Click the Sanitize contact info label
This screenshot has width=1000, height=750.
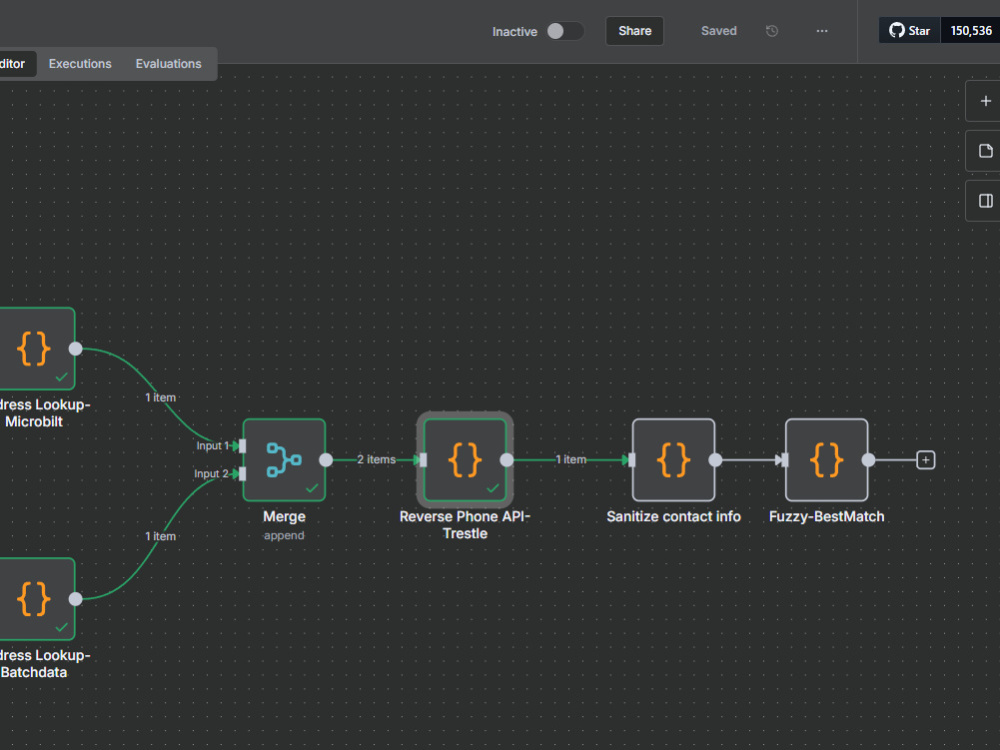point(673,517)
